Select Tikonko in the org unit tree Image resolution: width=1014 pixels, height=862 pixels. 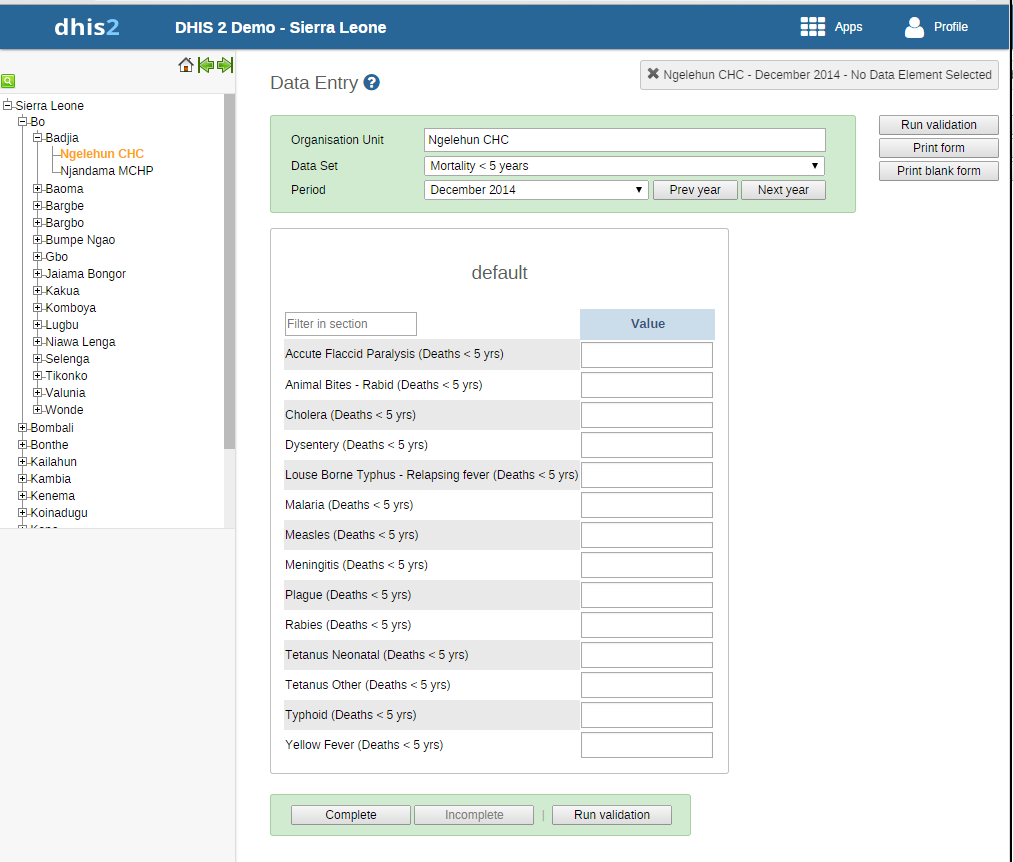[x=66, y=376]
